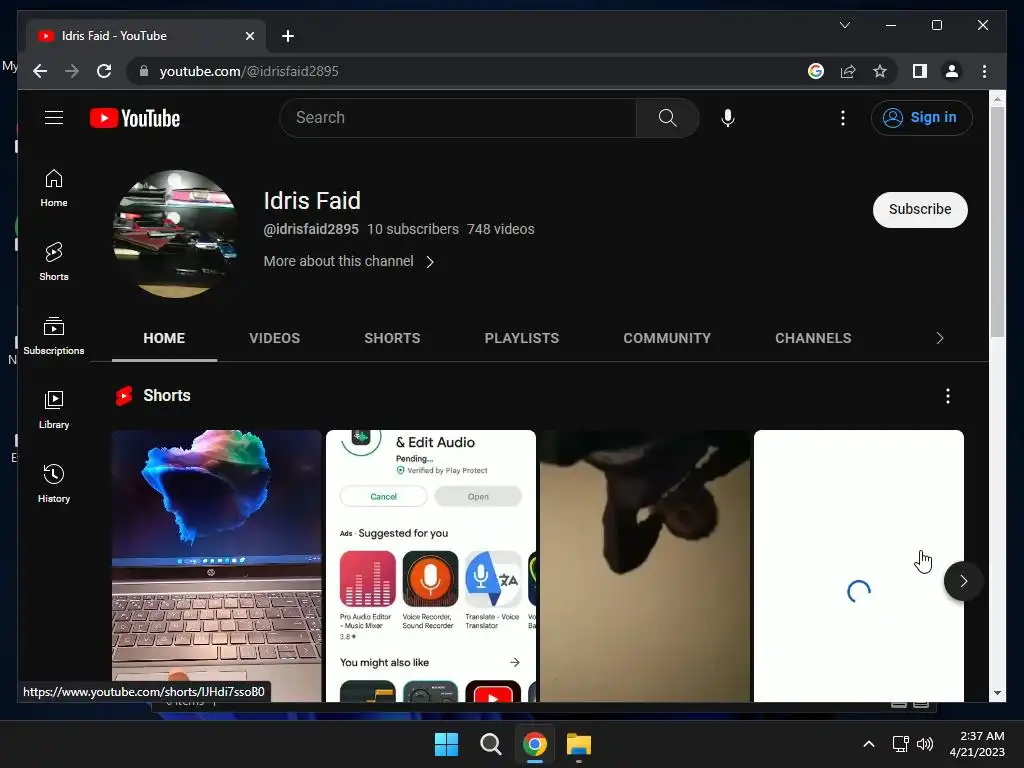
Task: Open Library in the sidebar
Action: pos(54,409)
